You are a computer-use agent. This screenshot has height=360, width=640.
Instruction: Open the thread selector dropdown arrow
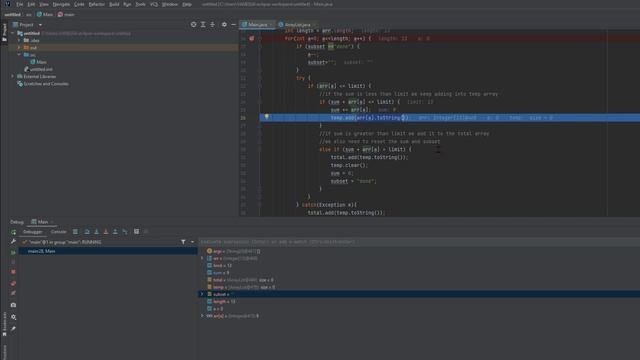[192, 242]
